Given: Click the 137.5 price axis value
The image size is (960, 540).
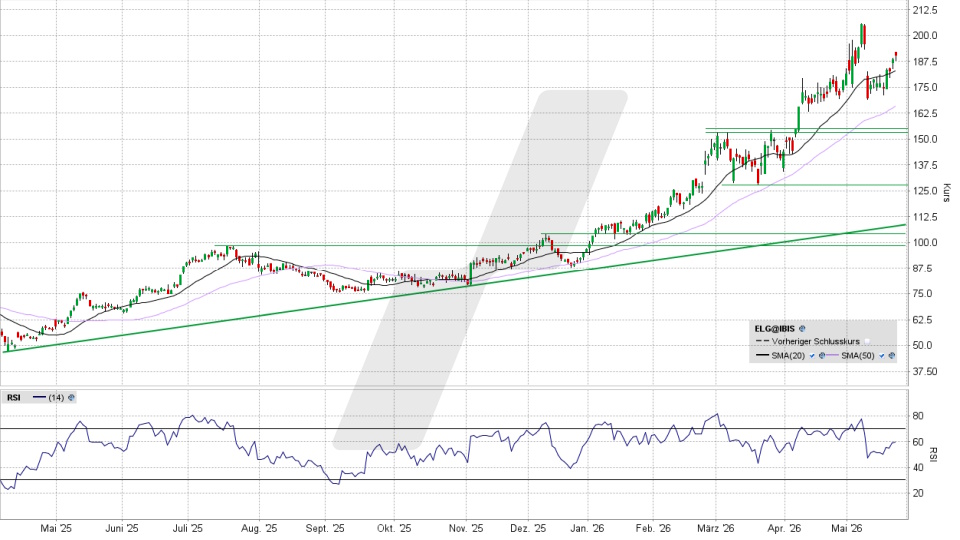Looking at the screenshot, I should 924,165.
